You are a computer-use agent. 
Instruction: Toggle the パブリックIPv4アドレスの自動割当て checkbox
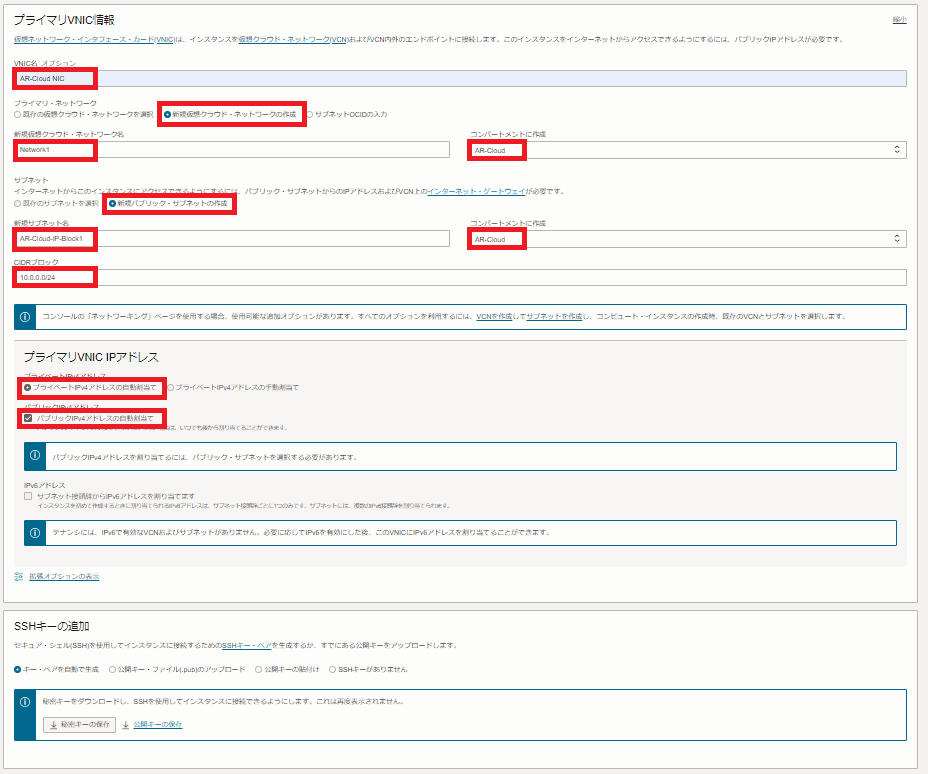pos(29,418)
